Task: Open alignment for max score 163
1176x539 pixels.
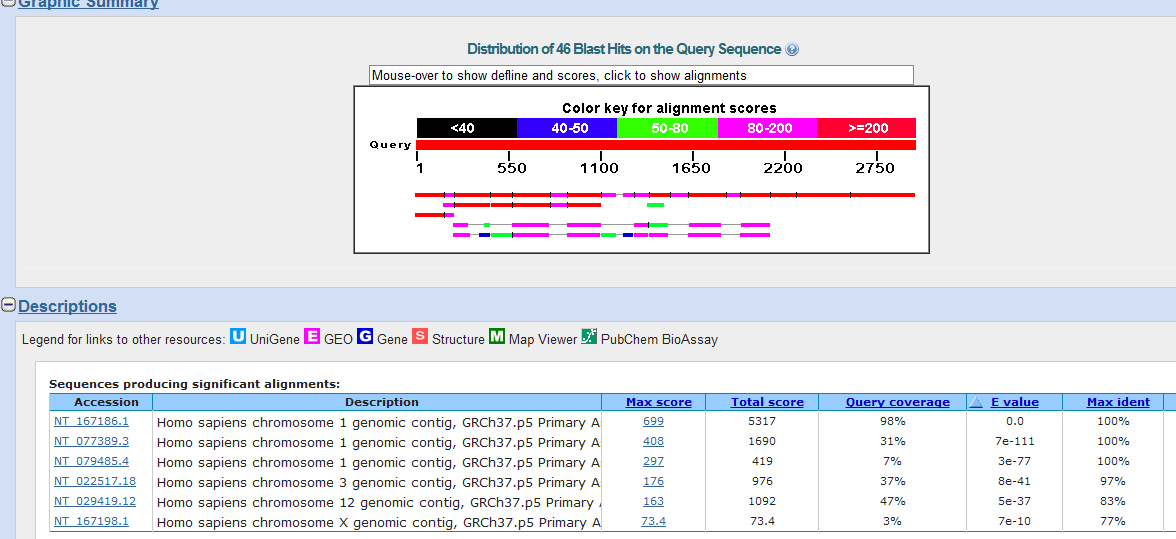Action: point(653,501)
